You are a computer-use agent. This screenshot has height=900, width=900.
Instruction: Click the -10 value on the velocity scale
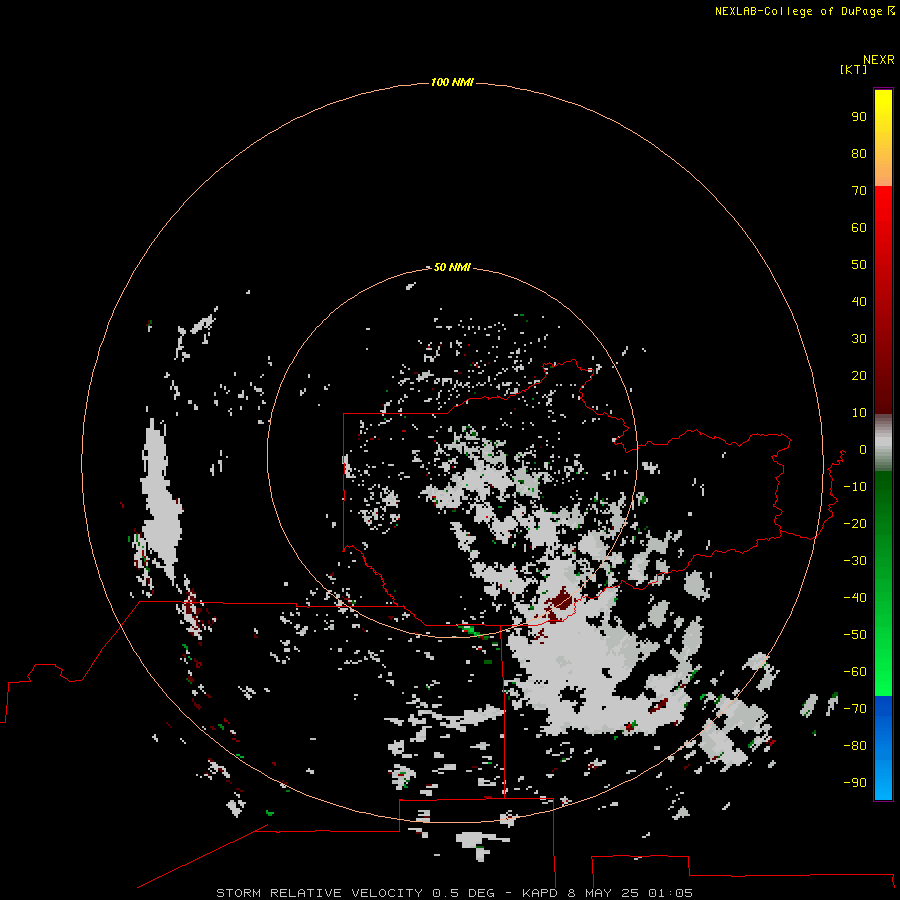click(855, 487)
